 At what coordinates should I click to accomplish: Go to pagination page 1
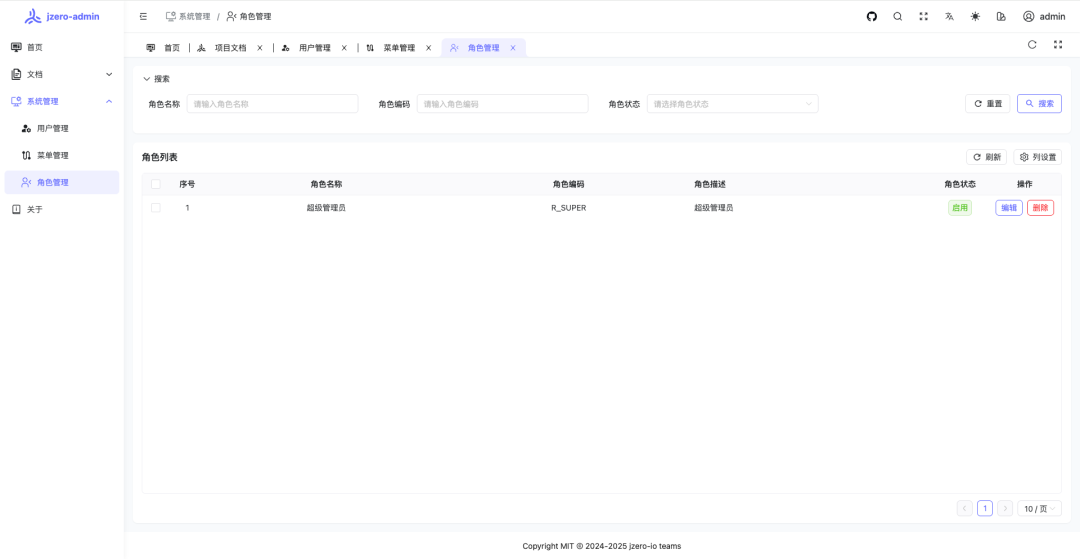point(985,509)
